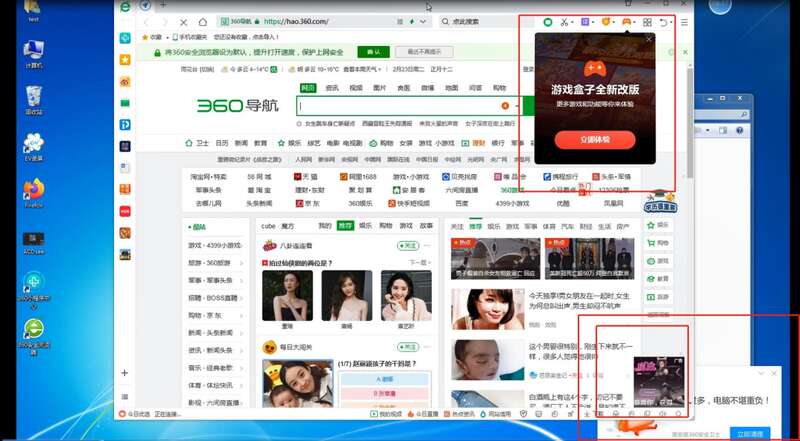Open the 回收站 recycle bin desktop icon
800x441 pixels.
[x=34, y=100]
